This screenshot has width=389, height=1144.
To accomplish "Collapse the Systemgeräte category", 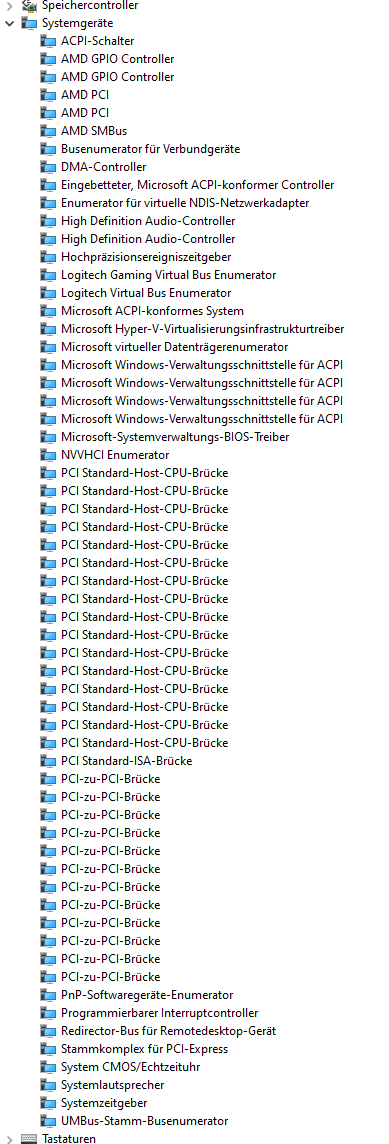I will point(9,23).
